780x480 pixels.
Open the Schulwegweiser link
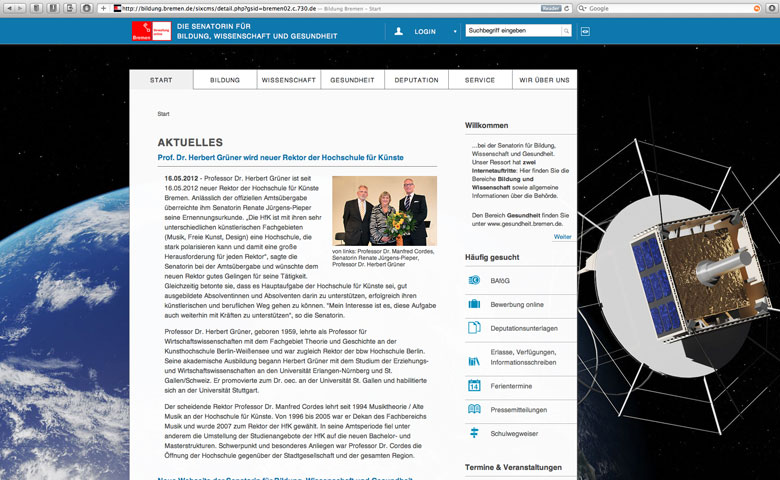(514, 434)
